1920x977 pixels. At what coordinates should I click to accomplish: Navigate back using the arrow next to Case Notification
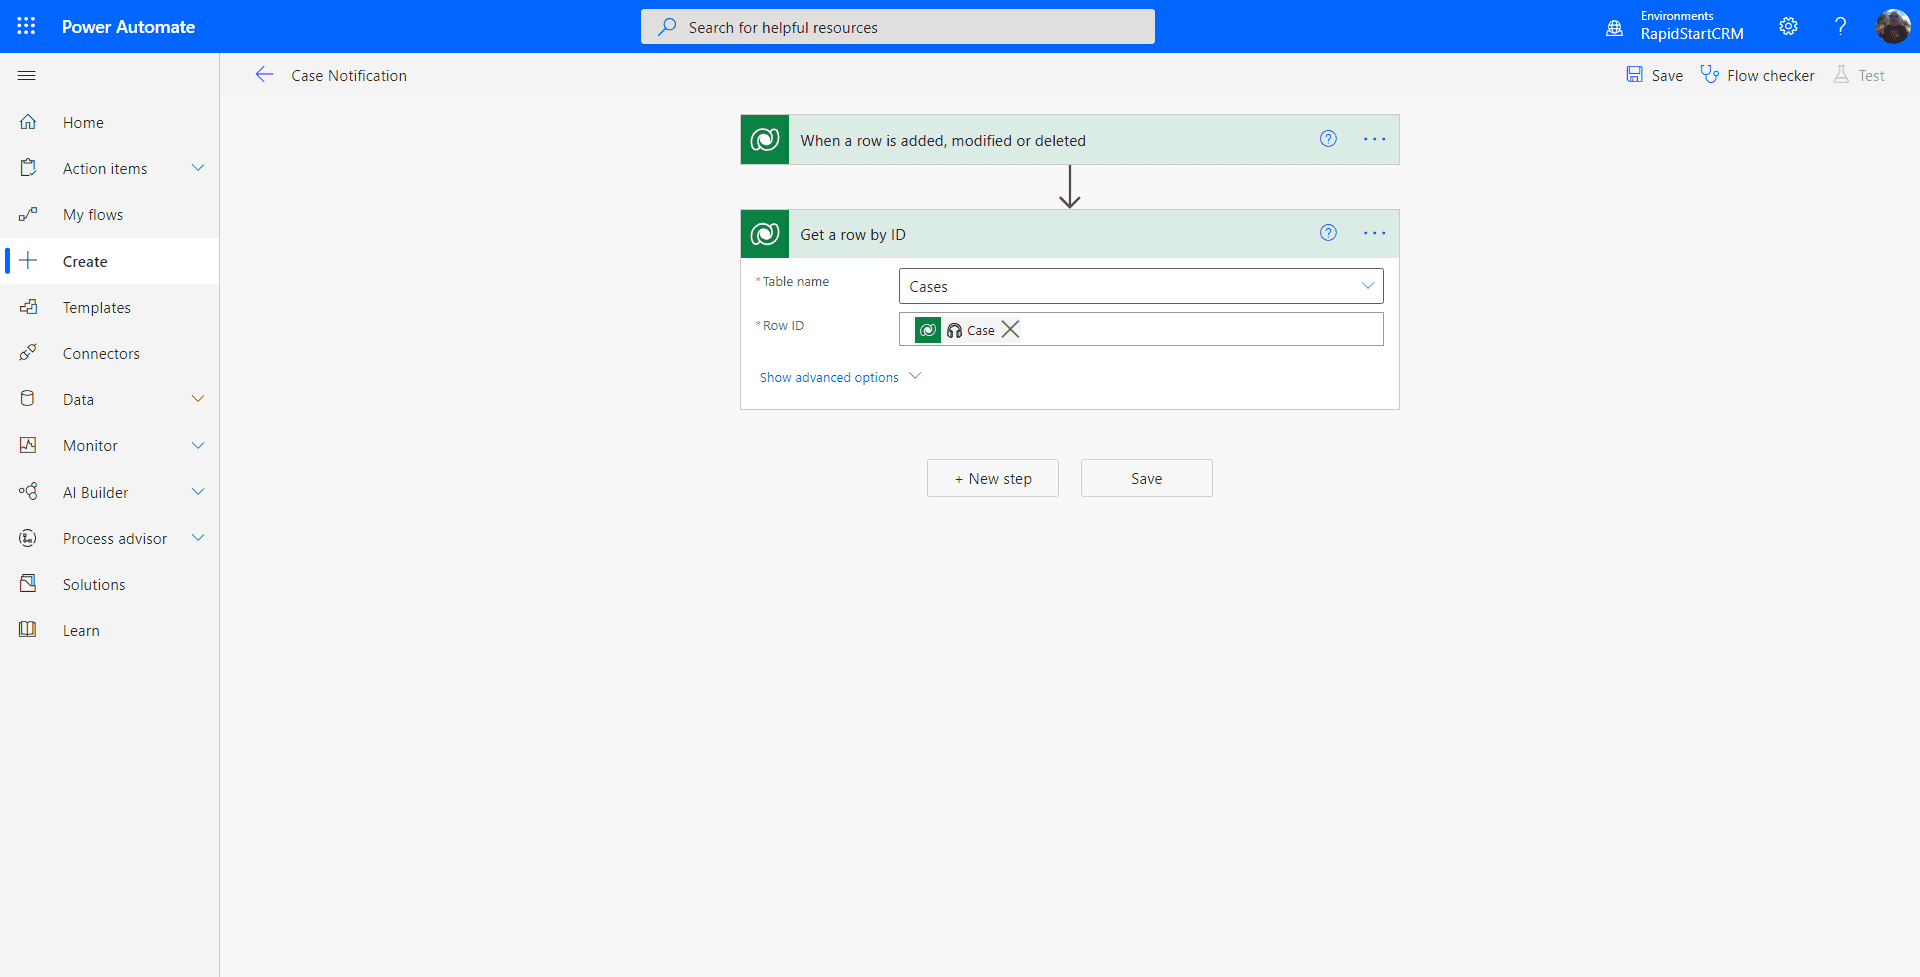point(264,74)
